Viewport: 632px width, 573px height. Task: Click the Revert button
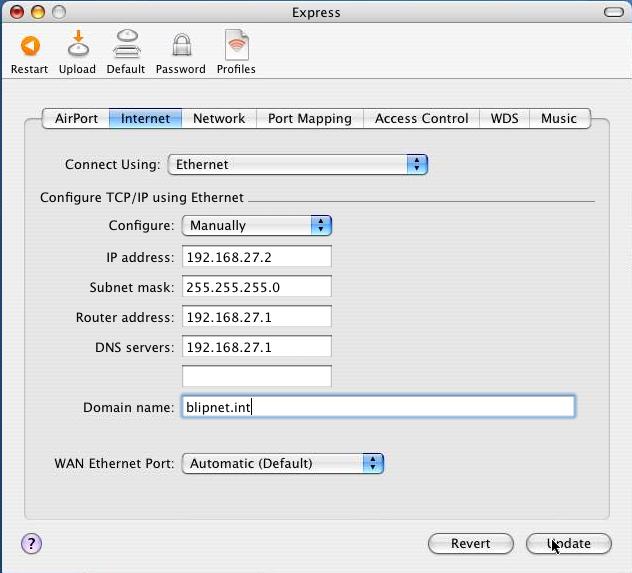click(x=470, y=544)
